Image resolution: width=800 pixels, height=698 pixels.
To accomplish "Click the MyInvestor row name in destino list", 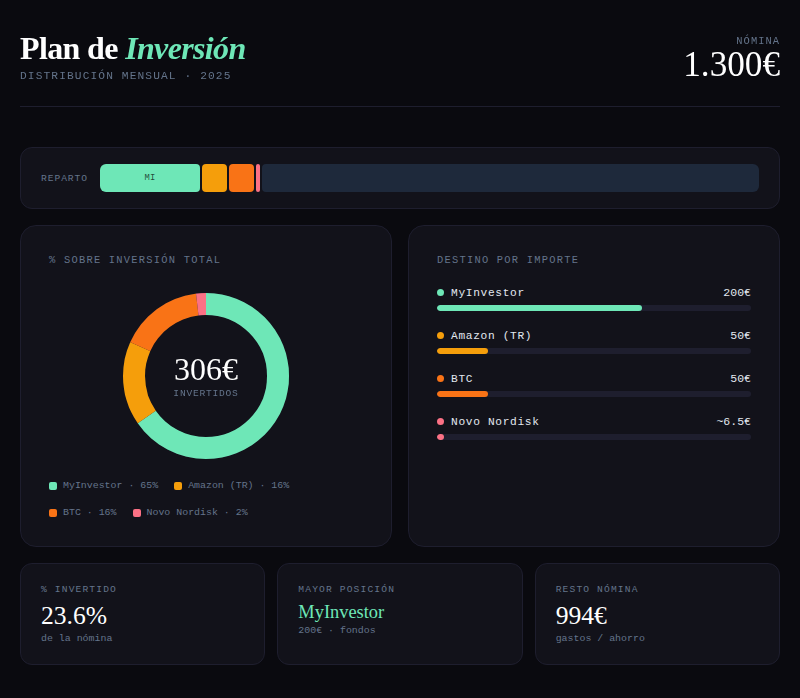I will point(487,293).
